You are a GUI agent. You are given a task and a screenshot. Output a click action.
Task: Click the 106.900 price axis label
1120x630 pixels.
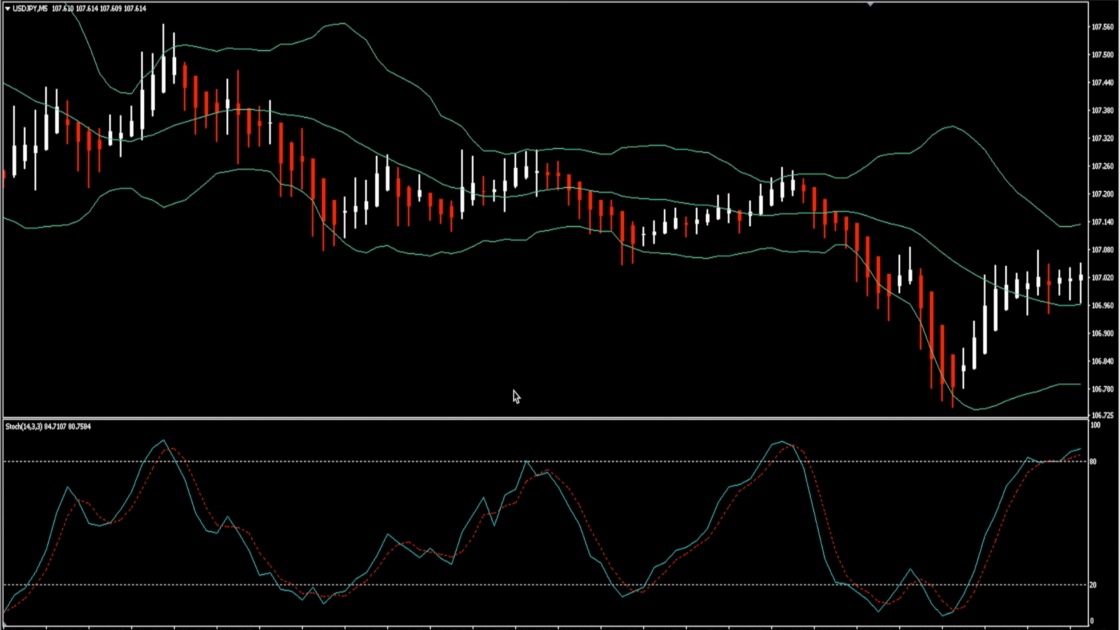pos(1102,334)
